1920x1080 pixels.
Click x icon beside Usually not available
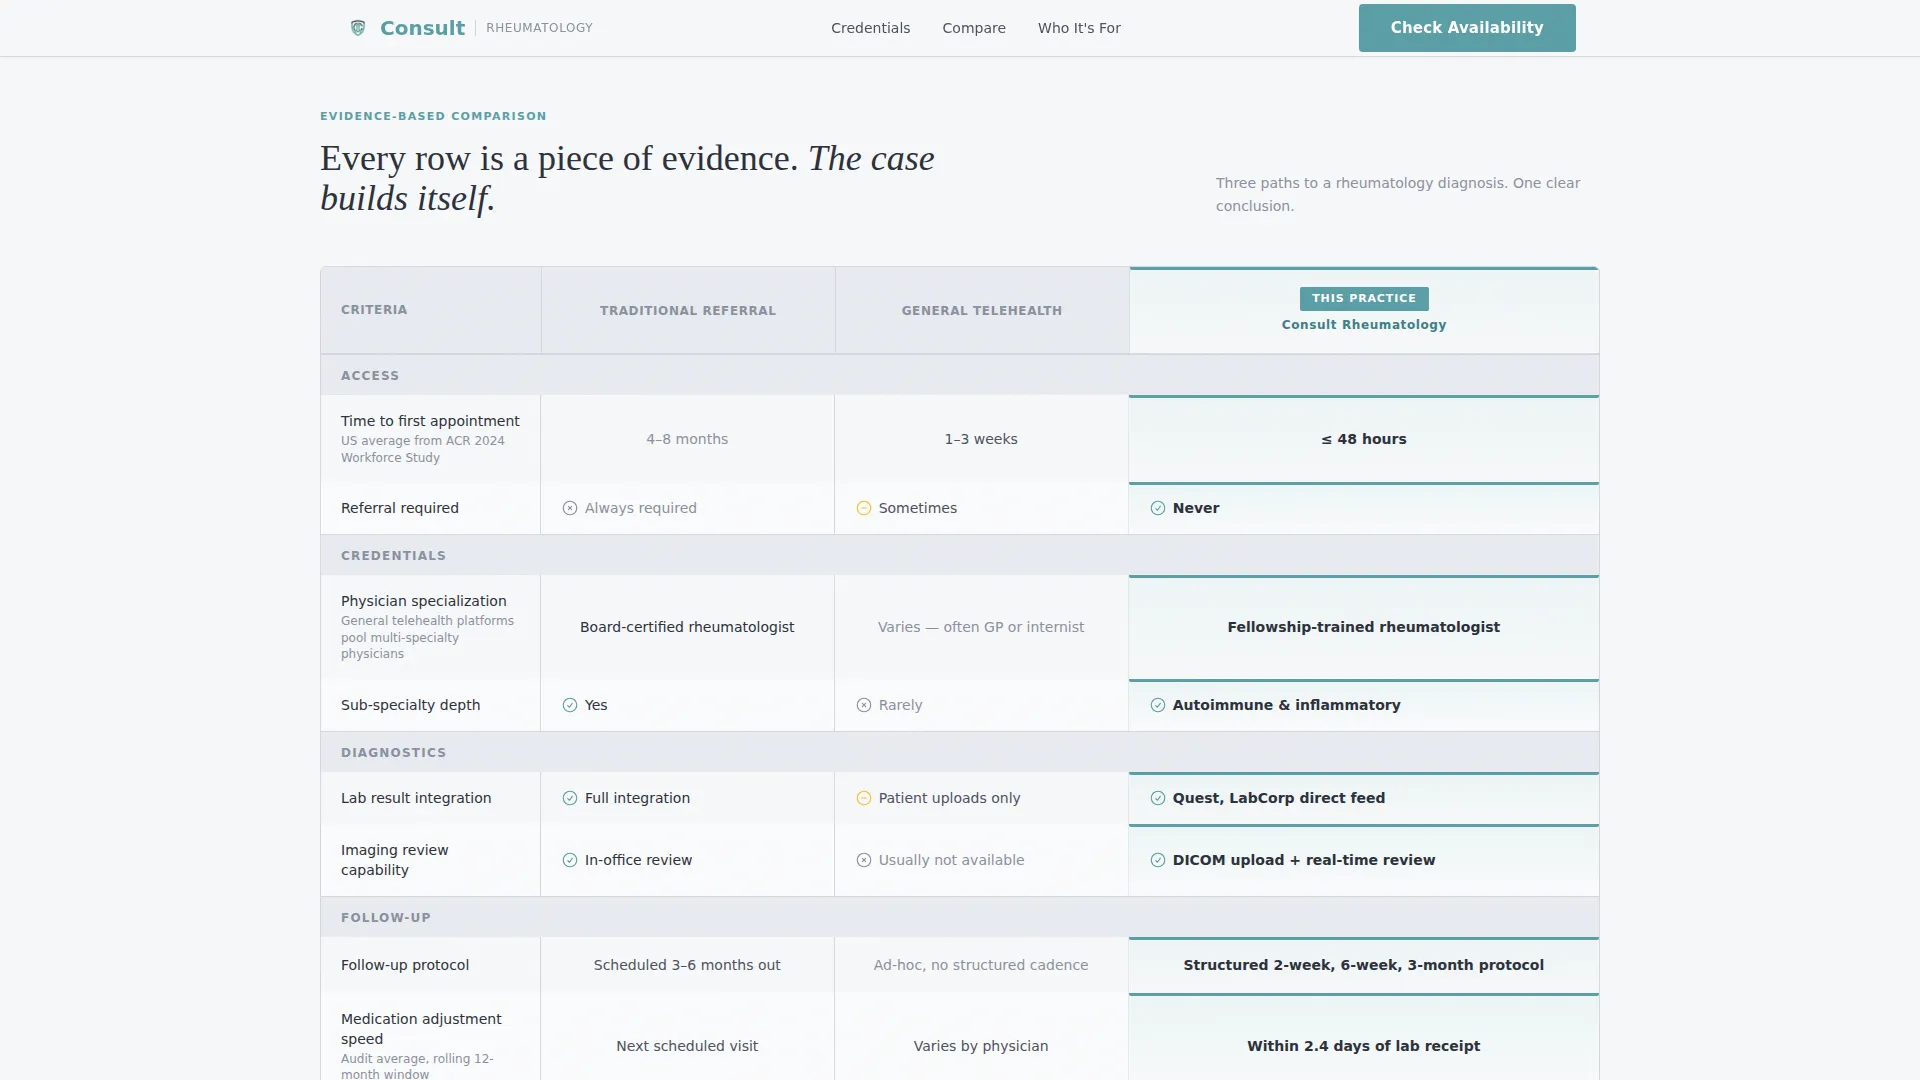tap(864, 860)
